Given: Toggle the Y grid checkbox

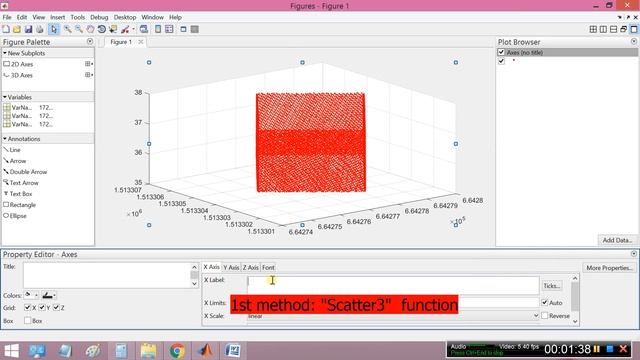Looking at the screenshot, I should [42, 307].
